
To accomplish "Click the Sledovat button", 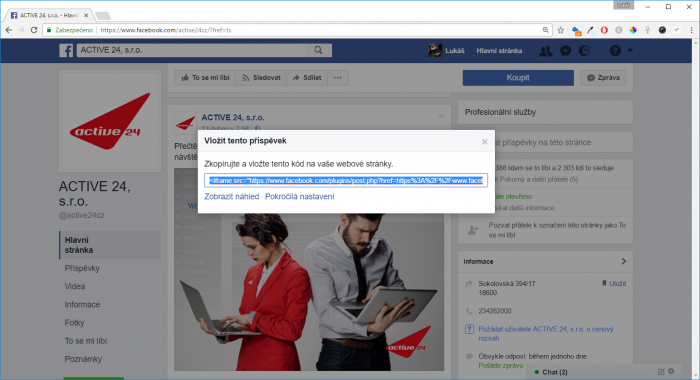I will coord(261,78).
